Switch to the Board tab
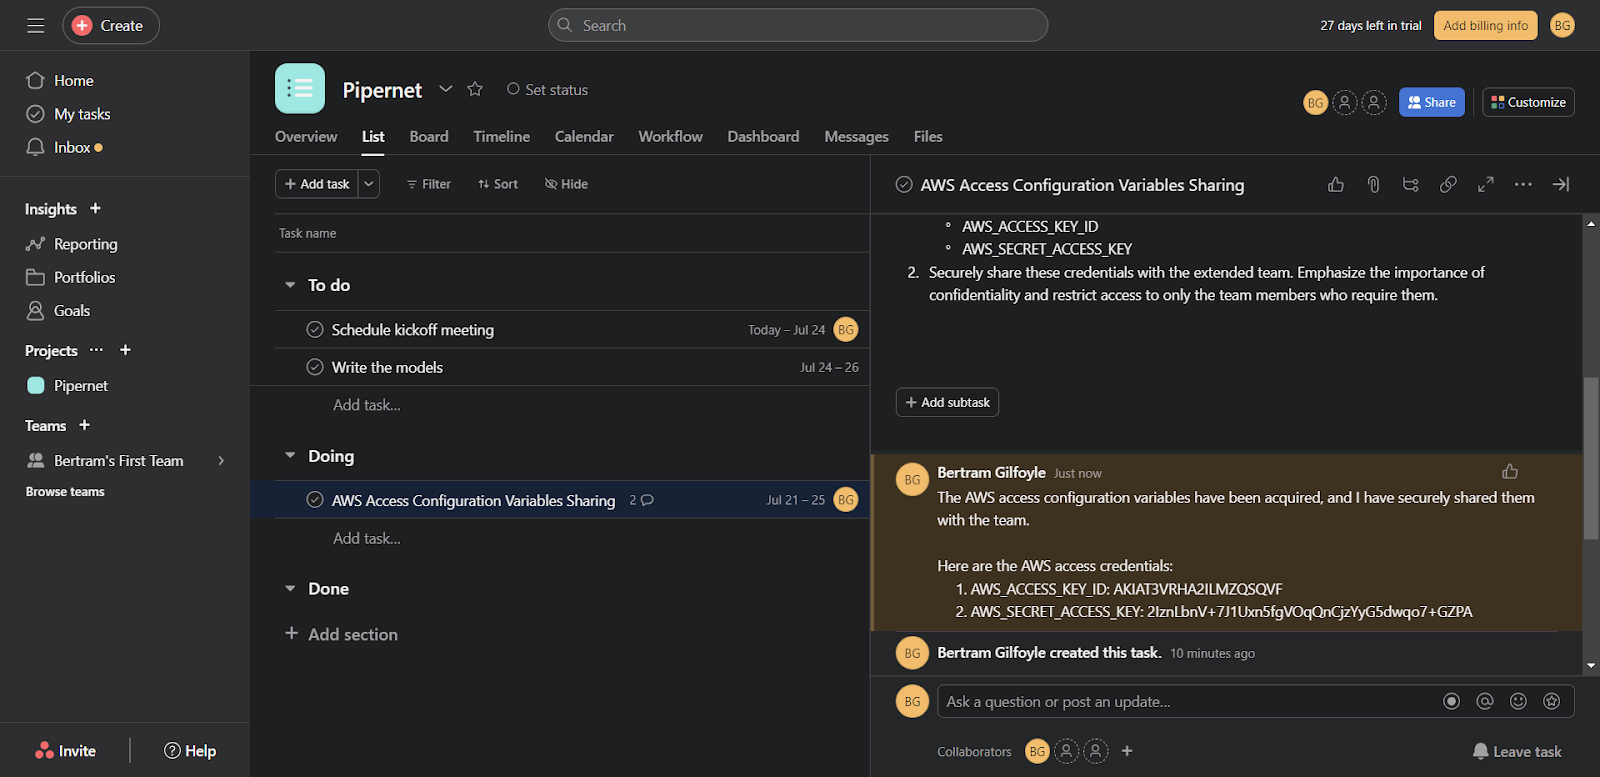The height and width of the screenshot is (777, 1600). (429, 136)
